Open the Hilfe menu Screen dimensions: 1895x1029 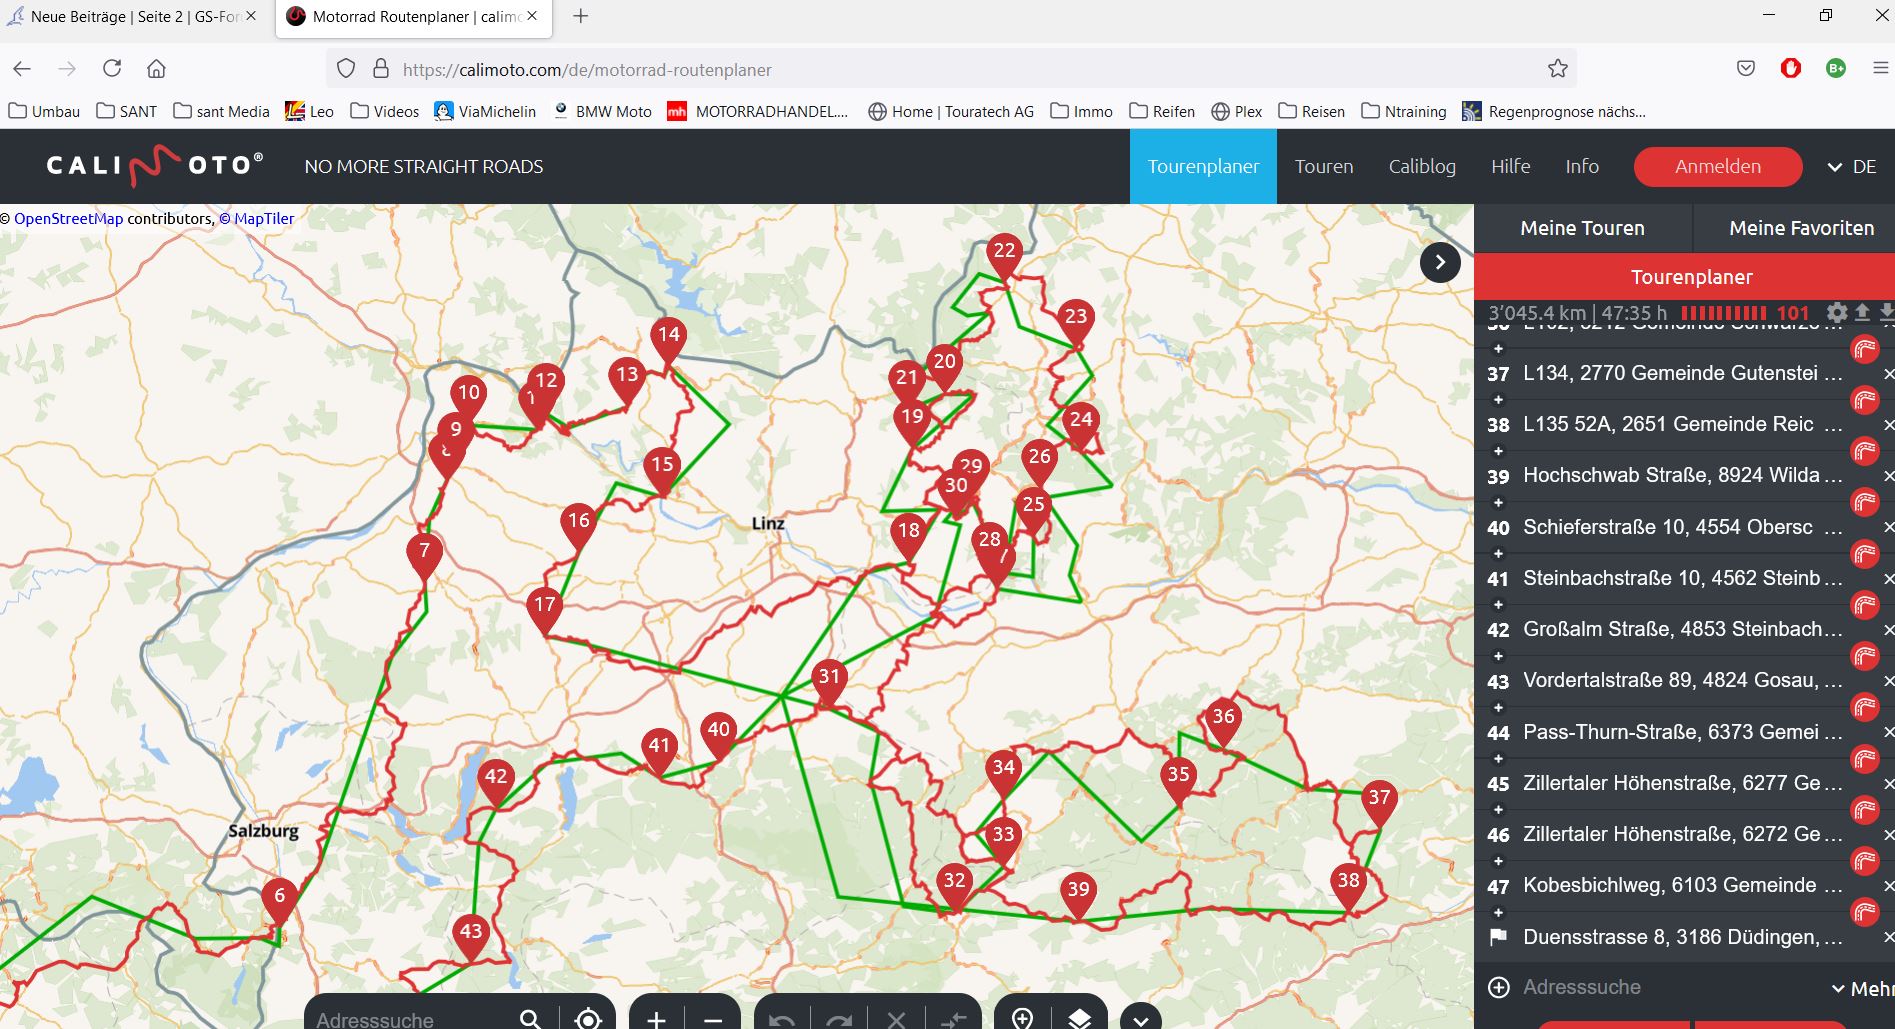tap(1510, 167)
